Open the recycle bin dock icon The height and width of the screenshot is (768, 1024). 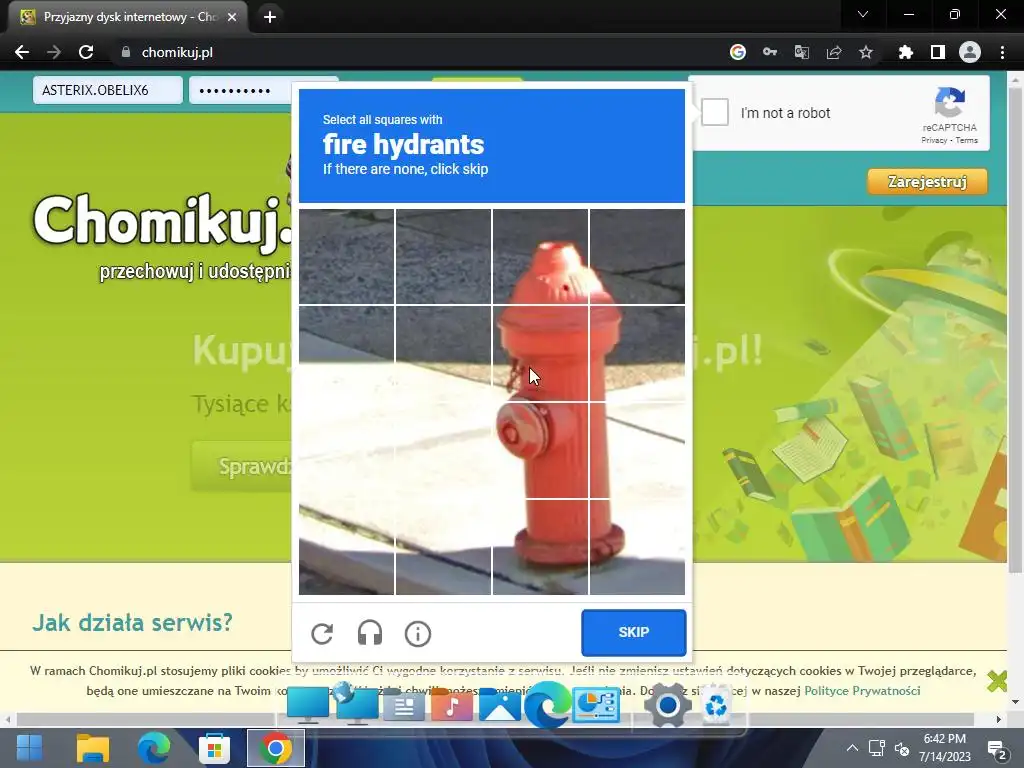(716, 705)
